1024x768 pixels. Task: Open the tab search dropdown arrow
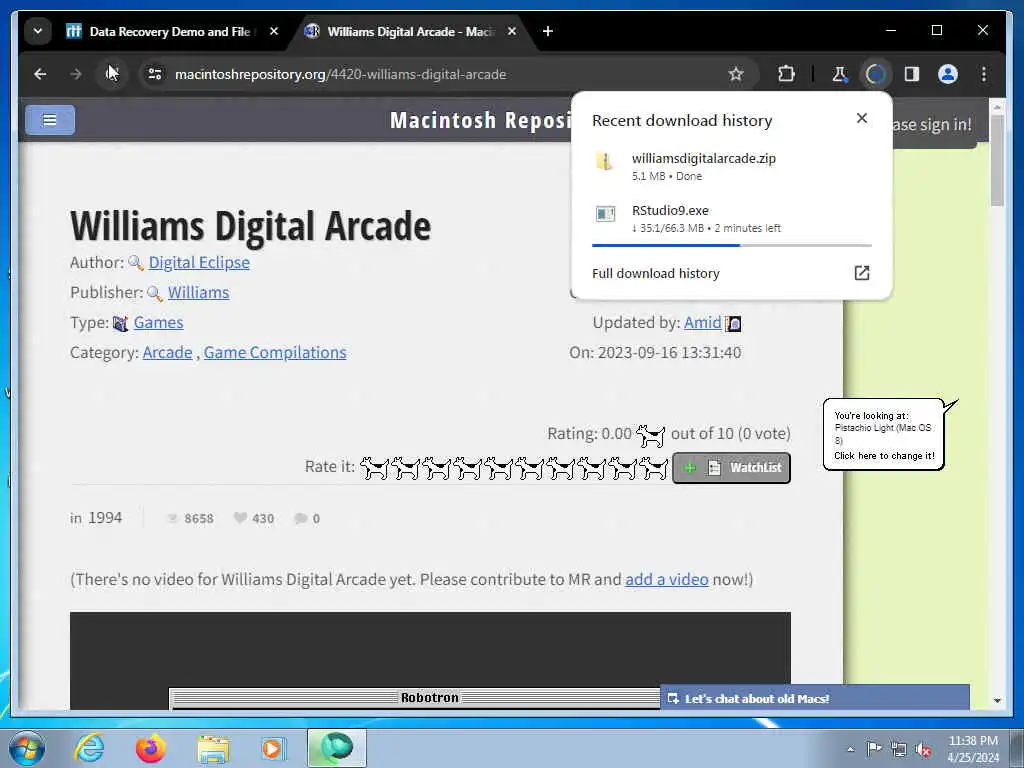pos(38,31)
